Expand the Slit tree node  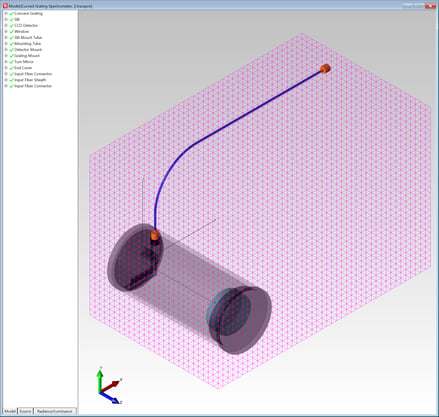point(6,19)
